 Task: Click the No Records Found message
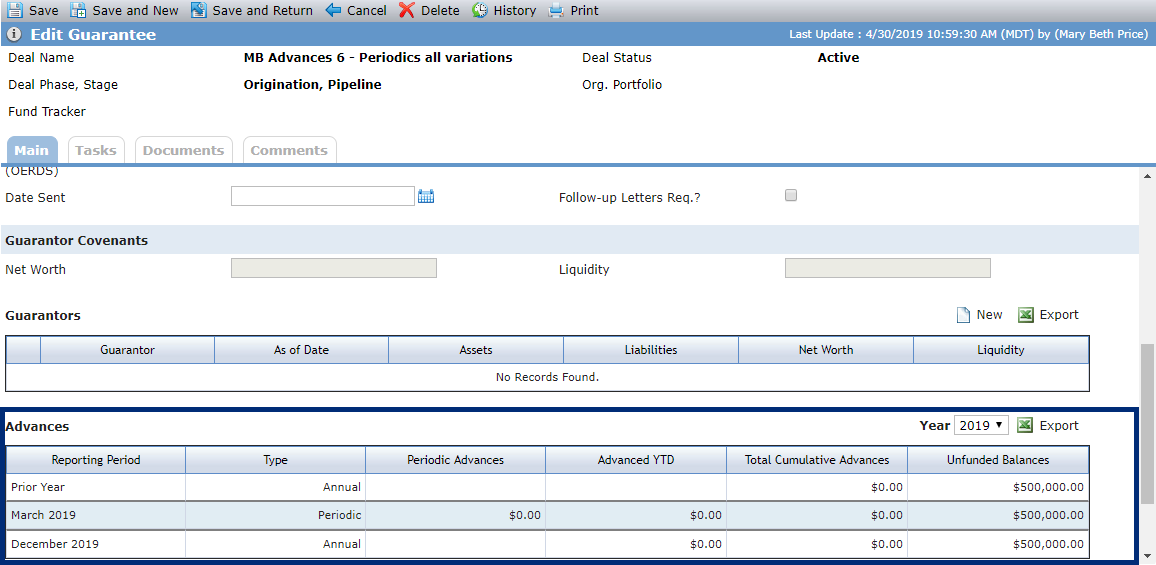coord(548,377)
